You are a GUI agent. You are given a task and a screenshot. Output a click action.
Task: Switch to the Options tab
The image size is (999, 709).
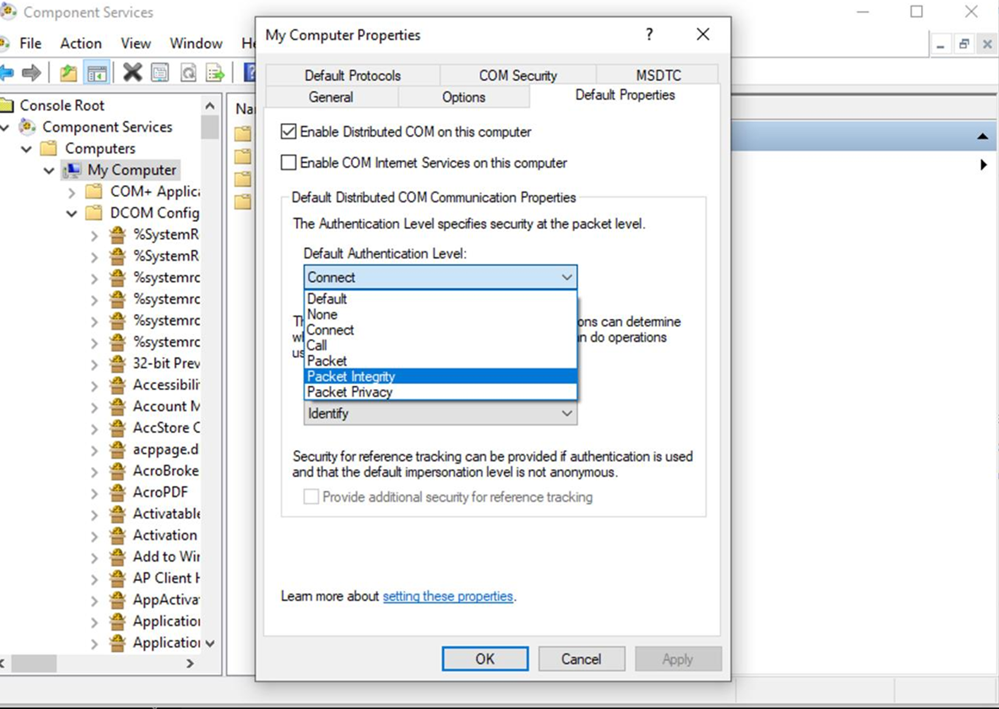[x=463, y=97]
